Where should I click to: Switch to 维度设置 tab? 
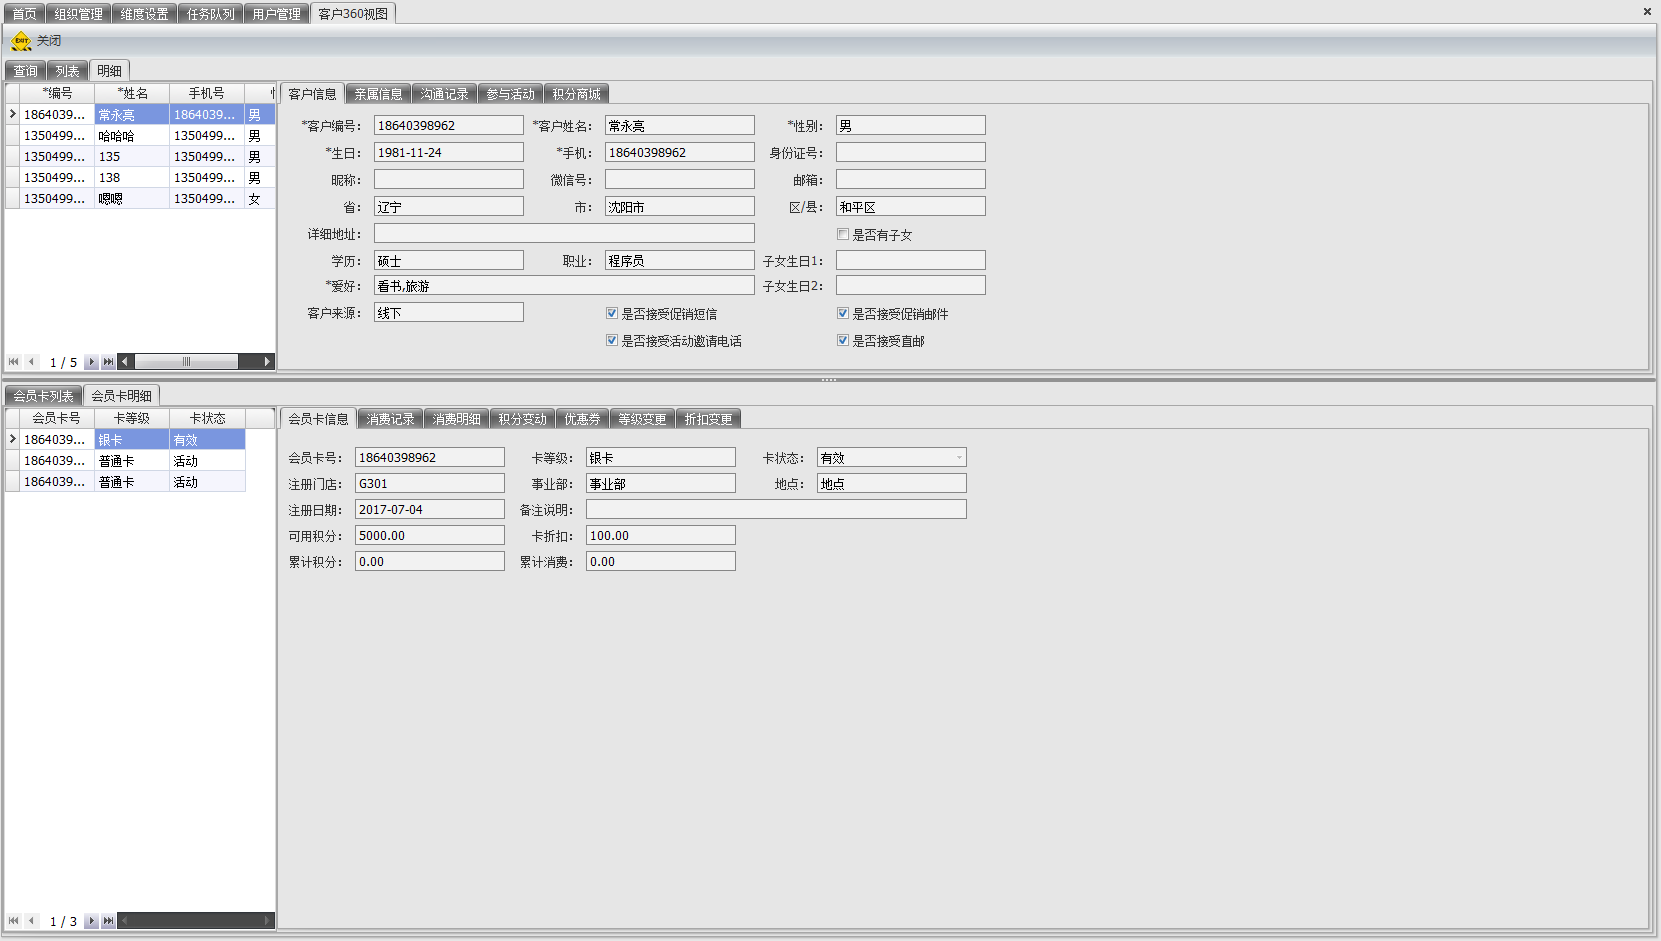pos(144,14)
